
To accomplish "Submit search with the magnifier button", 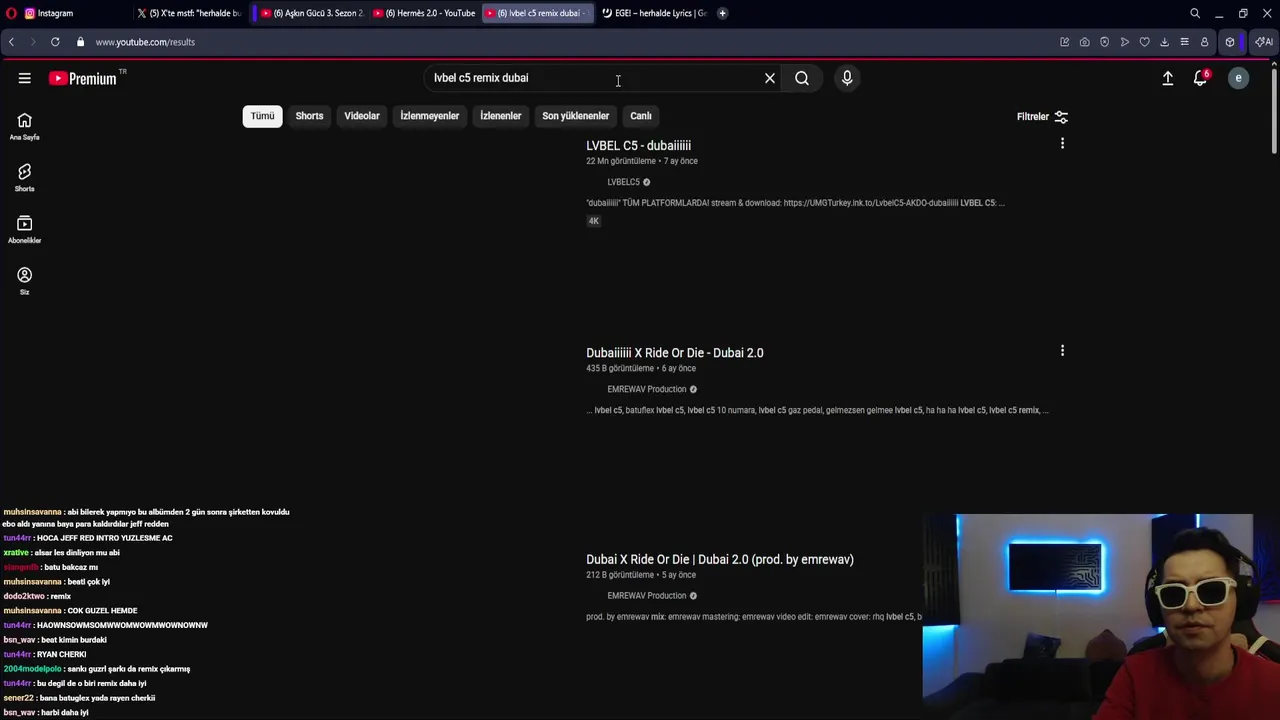I will point(802,78).
